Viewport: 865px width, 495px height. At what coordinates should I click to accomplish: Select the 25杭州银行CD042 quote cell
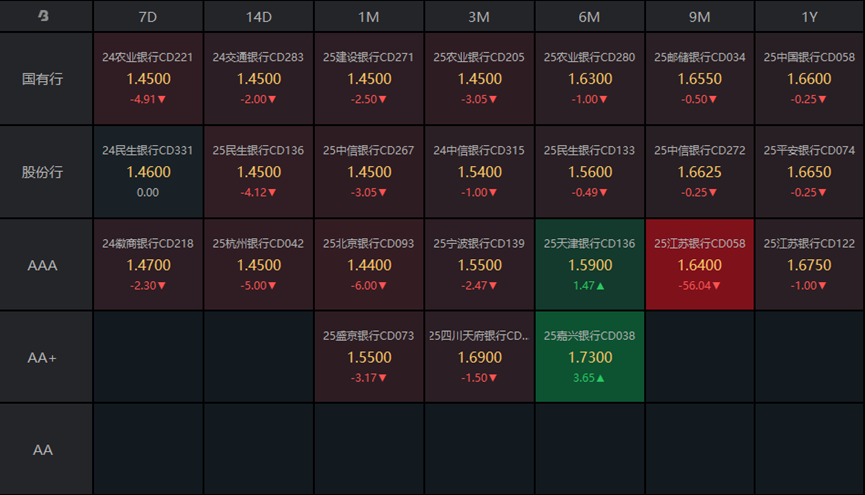click(258, 265)
